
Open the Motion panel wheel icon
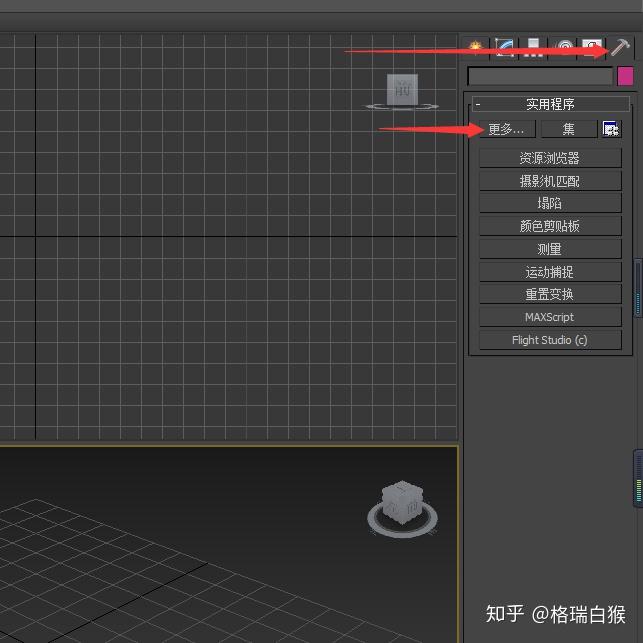point(564,48)
